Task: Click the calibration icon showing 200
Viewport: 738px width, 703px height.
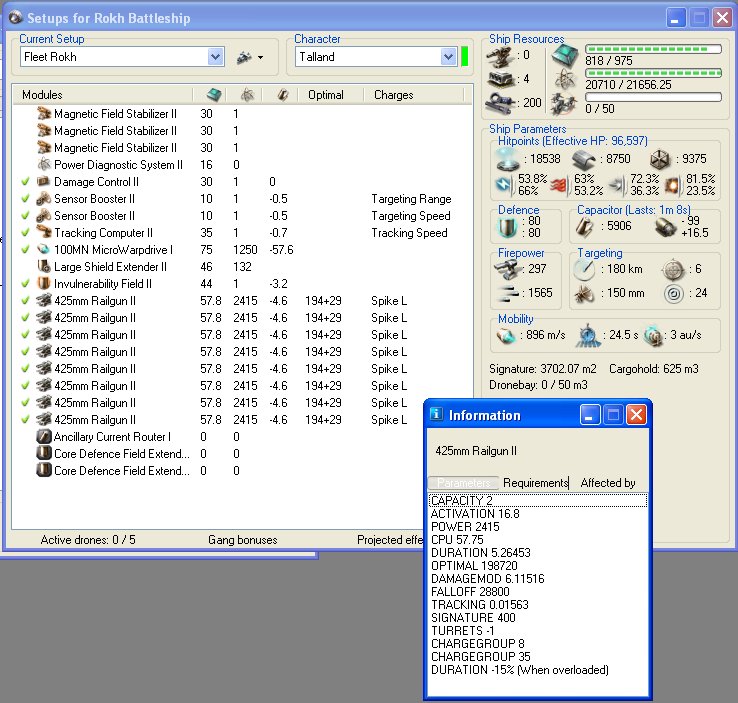Action: tap(499, 103)
